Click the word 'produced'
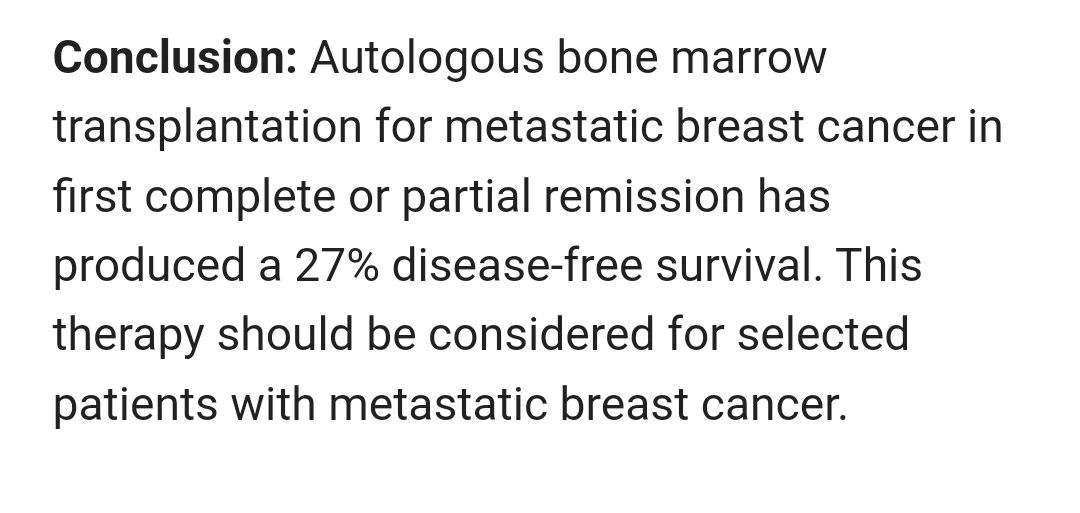This screenshot has width=1080, height=513. pyautogui.click(x=149, y=267)
